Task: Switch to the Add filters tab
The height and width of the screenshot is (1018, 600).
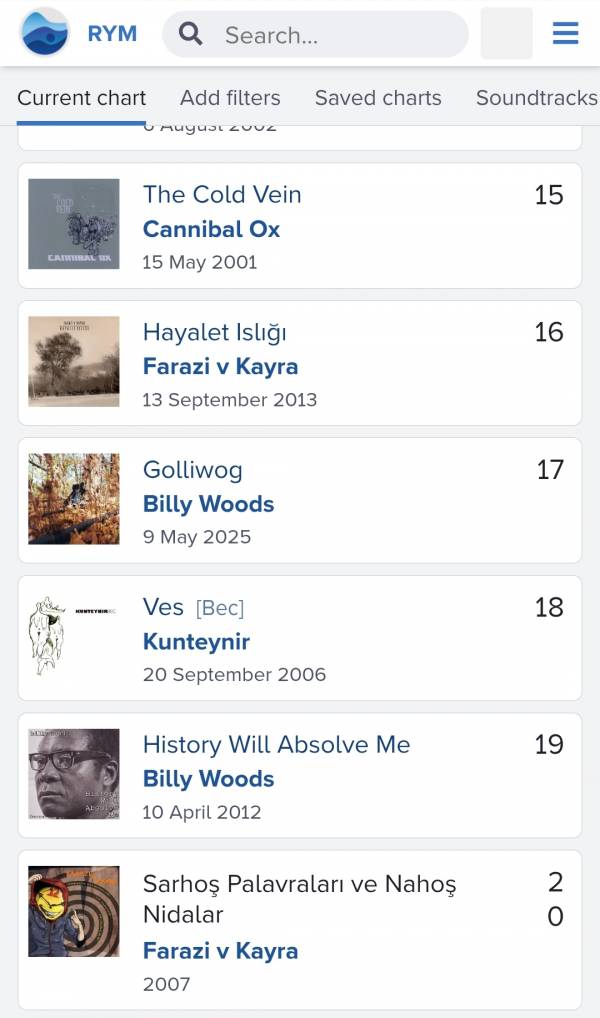Action: pos(230,98)
